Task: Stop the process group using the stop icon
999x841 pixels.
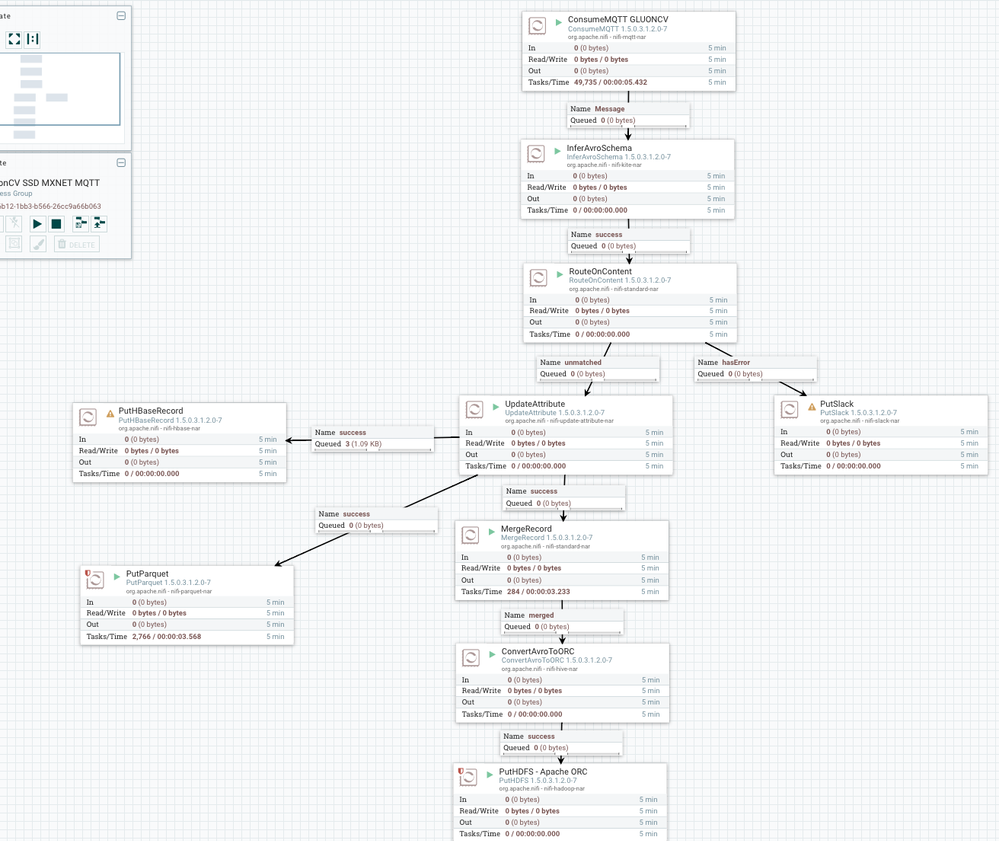Action: [x=56, y=224]
